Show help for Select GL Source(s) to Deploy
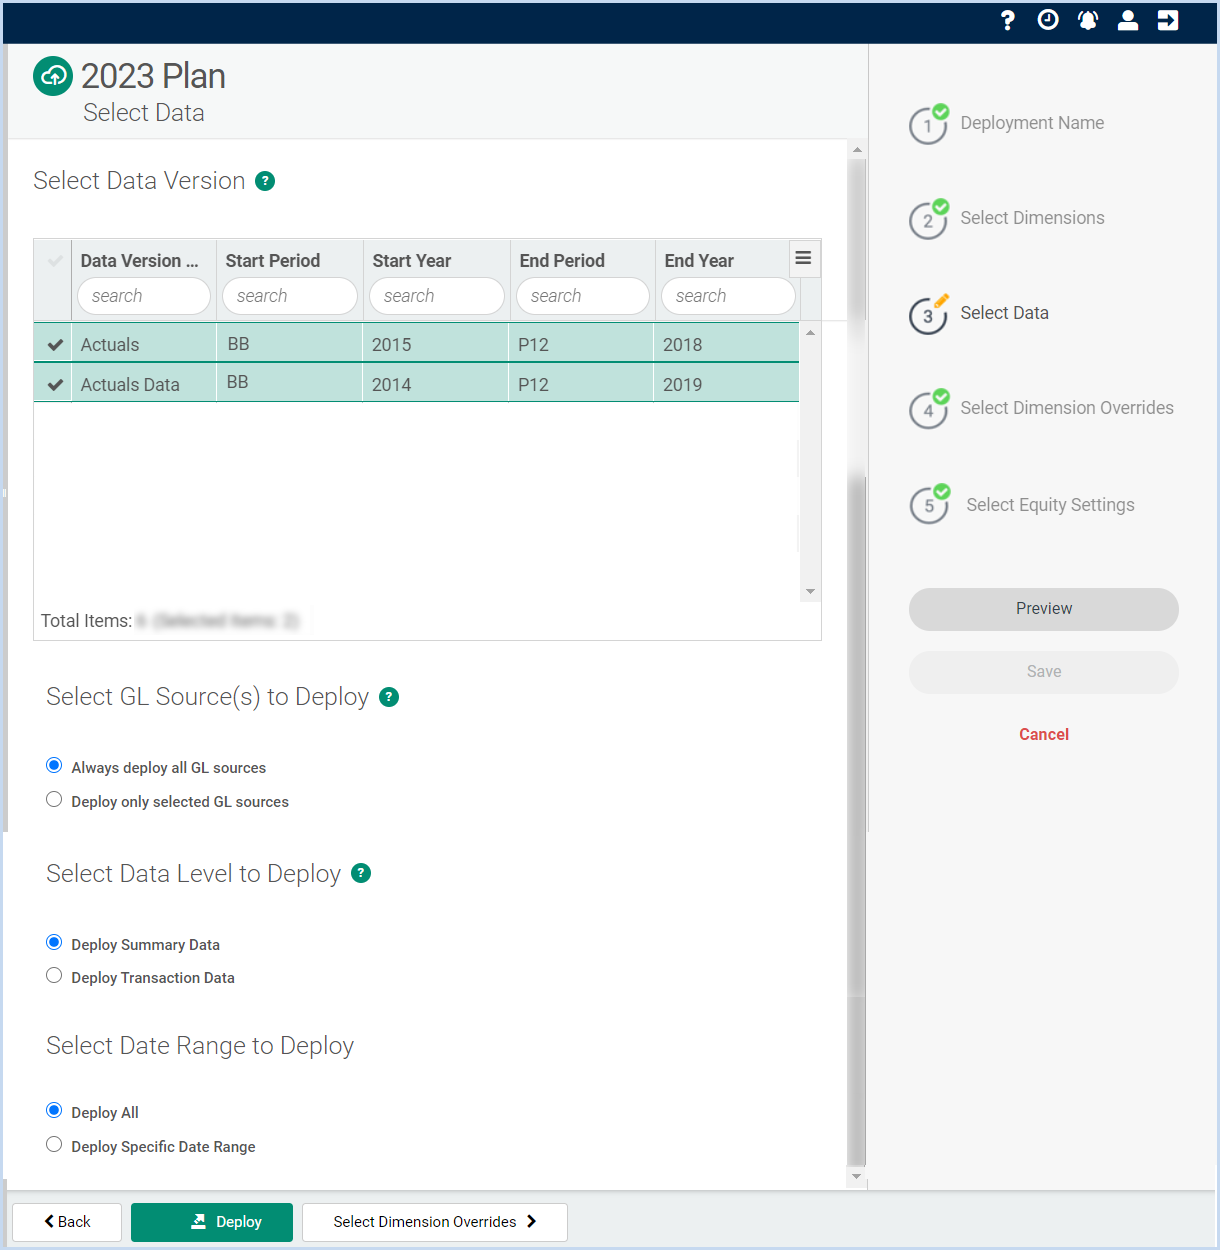1220x1250 pixels. [389, 697]
